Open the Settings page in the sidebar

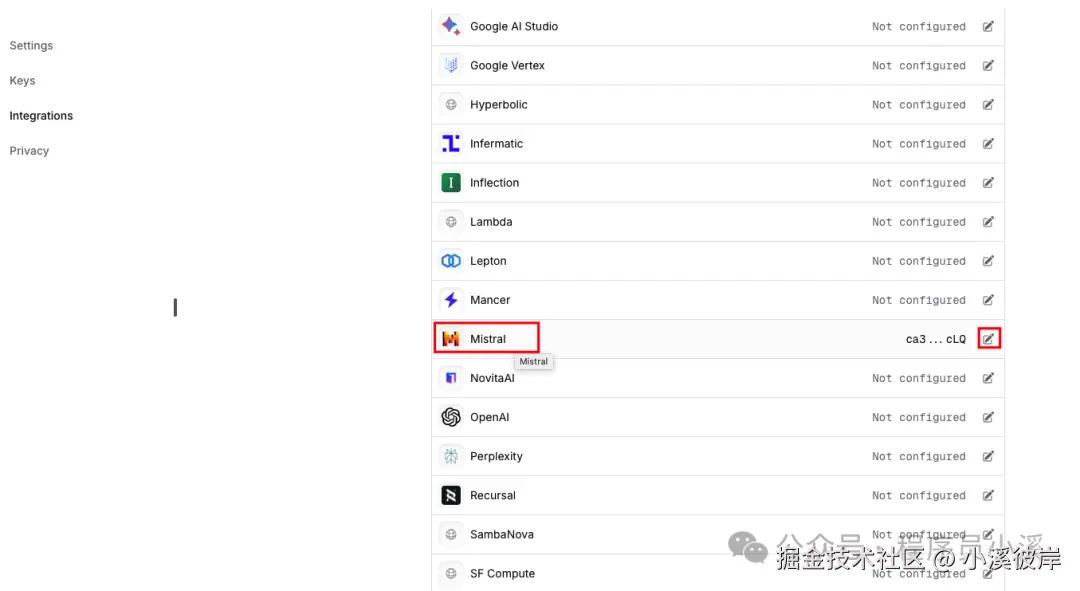coord(31,45)
